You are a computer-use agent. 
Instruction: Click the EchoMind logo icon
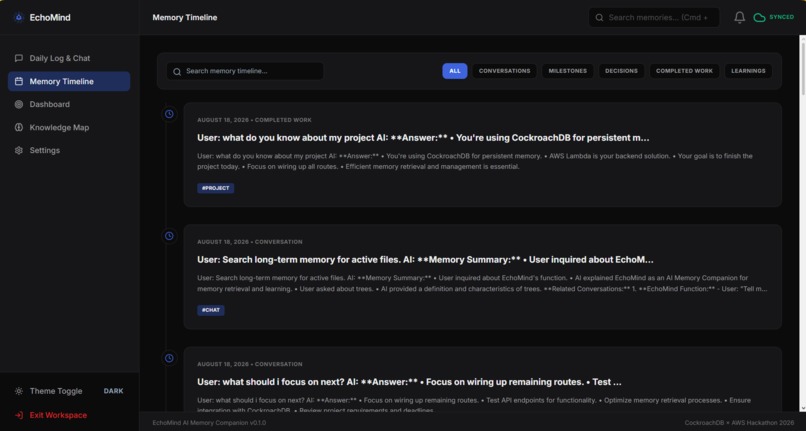point(19,17)
